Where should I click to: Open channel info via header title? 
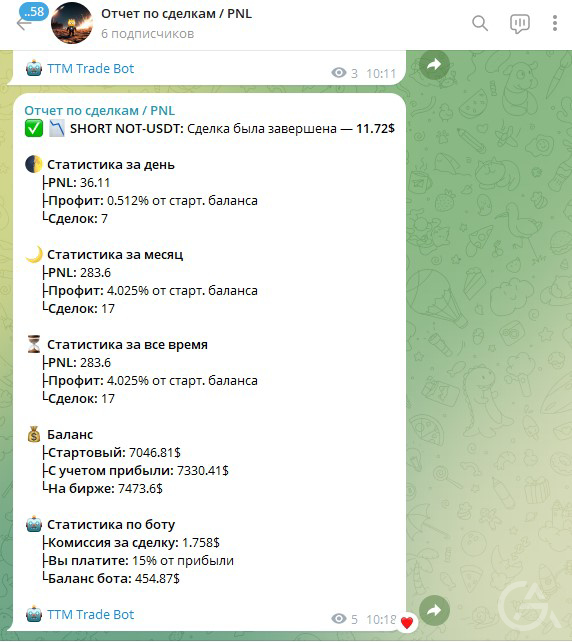tap(176, 14)
